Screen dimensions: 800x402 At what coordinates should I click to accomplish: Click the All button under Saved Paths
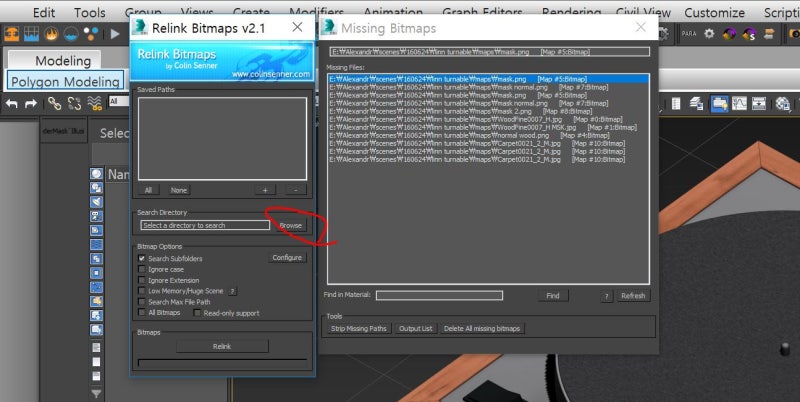click(148, 190)
